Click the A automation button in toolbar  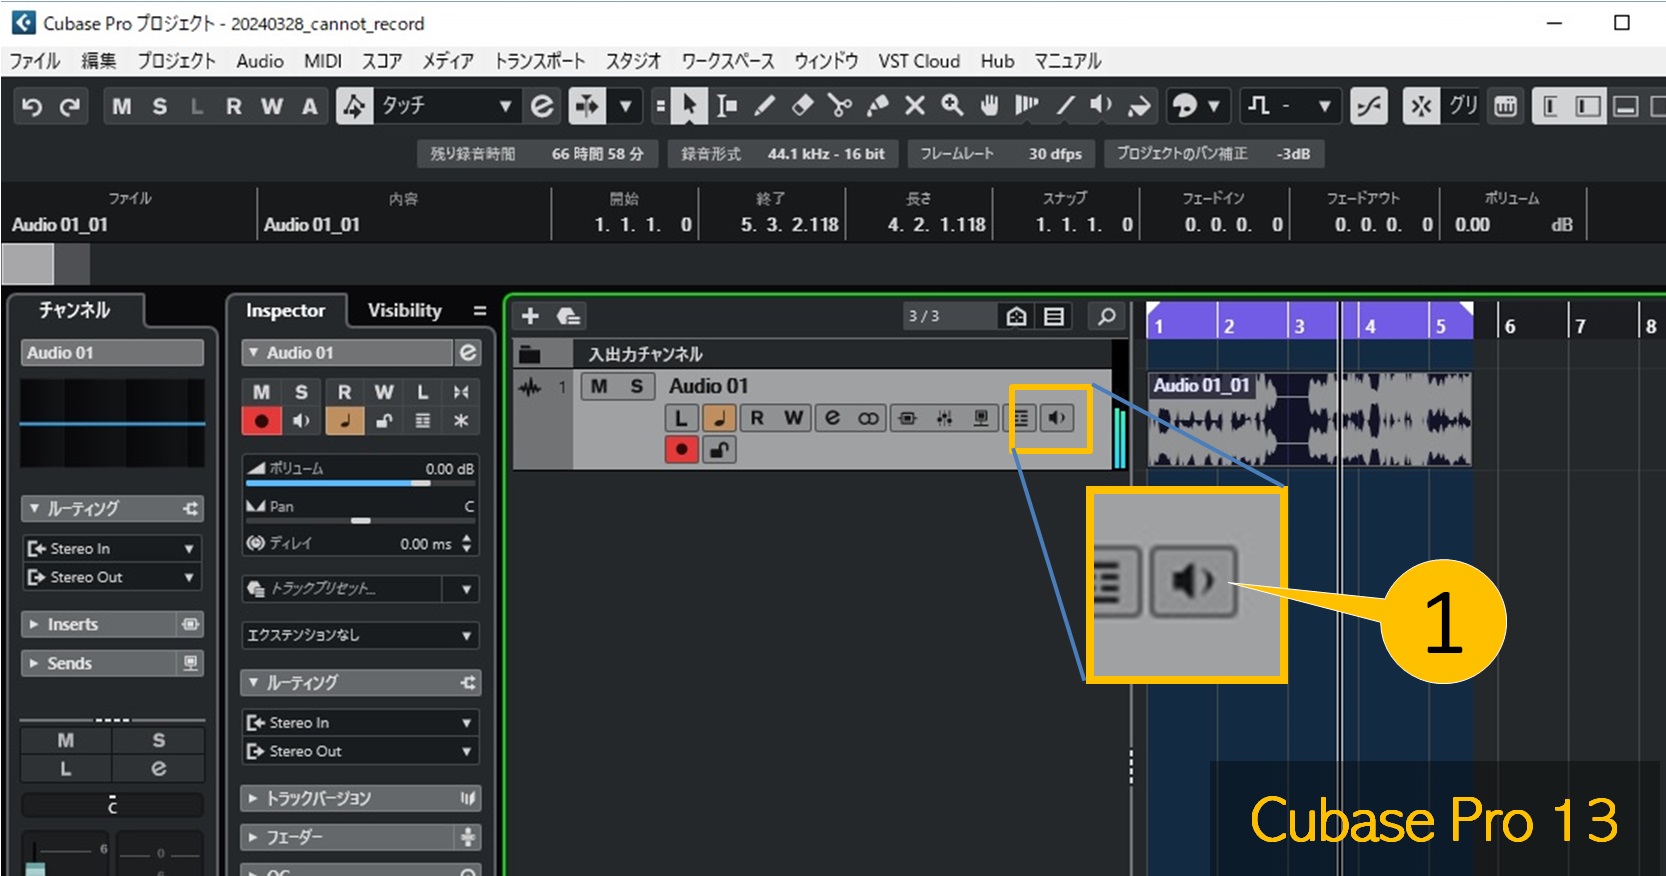(310, 106)
